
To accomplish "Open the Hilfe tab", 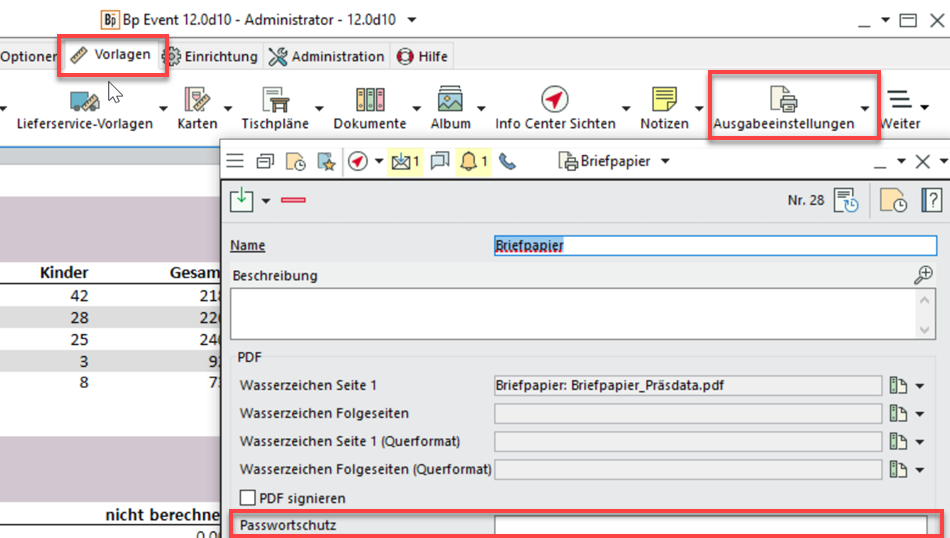I will (x=422, y=57).
